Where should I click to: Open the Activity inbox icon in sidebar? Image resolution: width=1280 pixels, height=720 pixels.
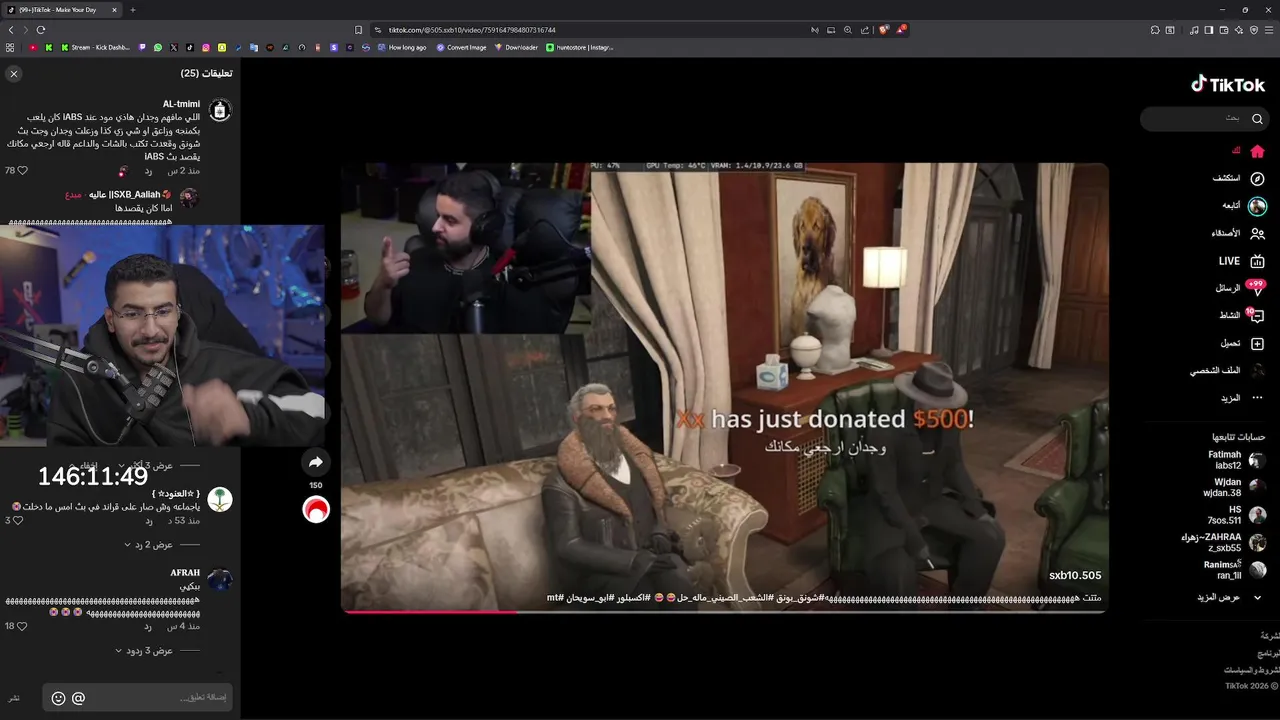1257,316
